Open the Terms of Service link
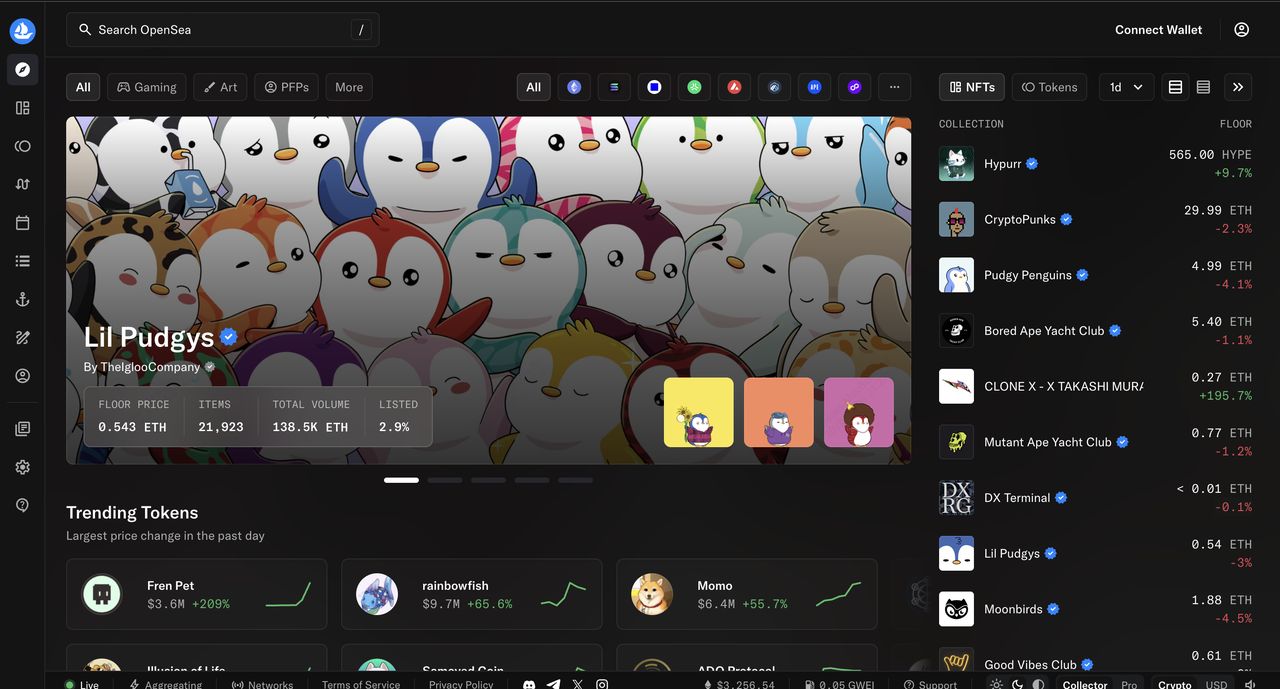The image size is (1280, 689). click(360, 685)
